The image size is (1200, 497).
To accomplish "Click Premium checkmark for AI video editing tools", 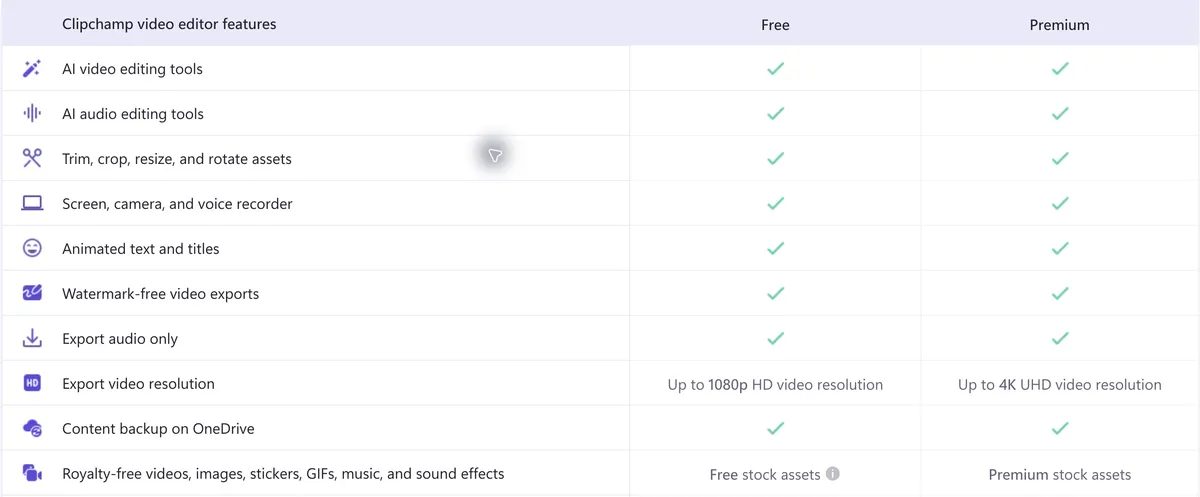I will tap(1060, 69).
